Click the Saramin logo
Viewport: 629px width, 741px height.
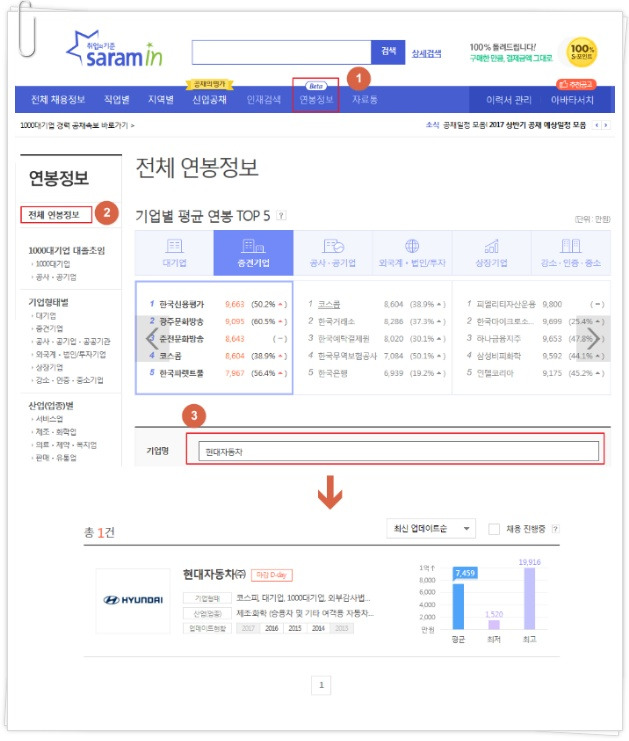tap(114, 50)
